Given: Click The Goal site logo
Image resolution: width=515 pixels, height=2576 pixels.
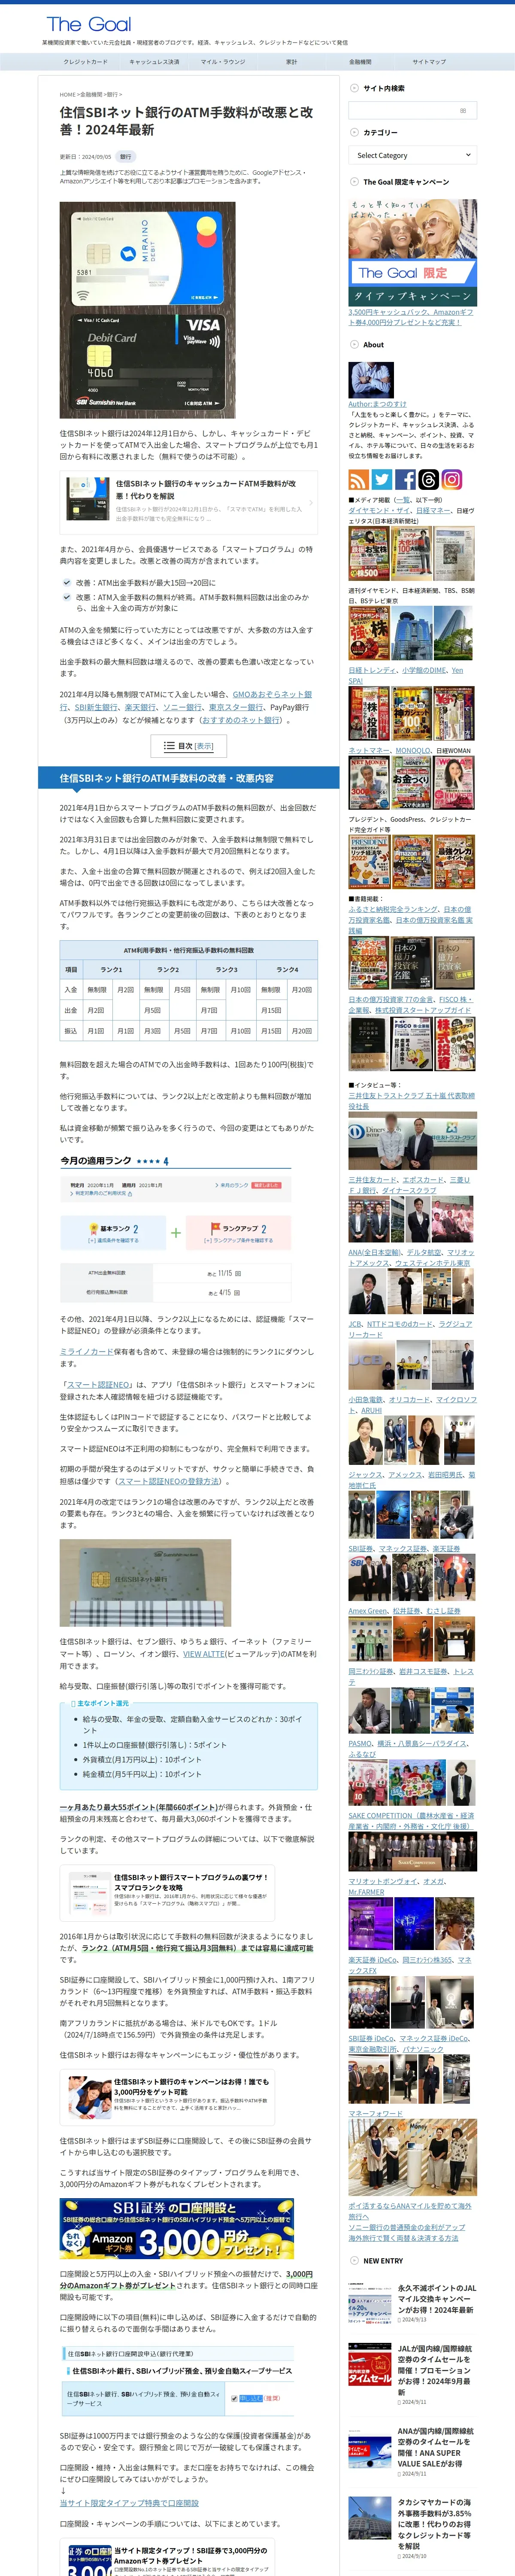Looking at the screenshot, I should point(88,24).
